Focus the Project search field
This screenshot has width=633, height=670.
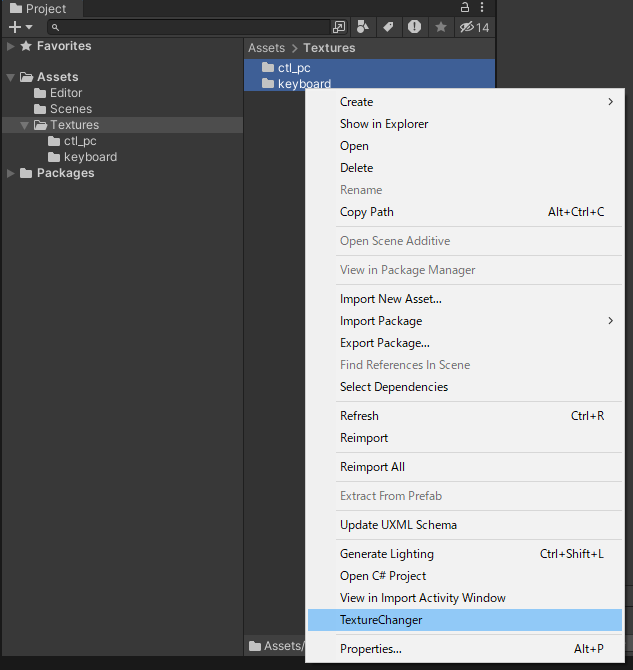(188, 27)
